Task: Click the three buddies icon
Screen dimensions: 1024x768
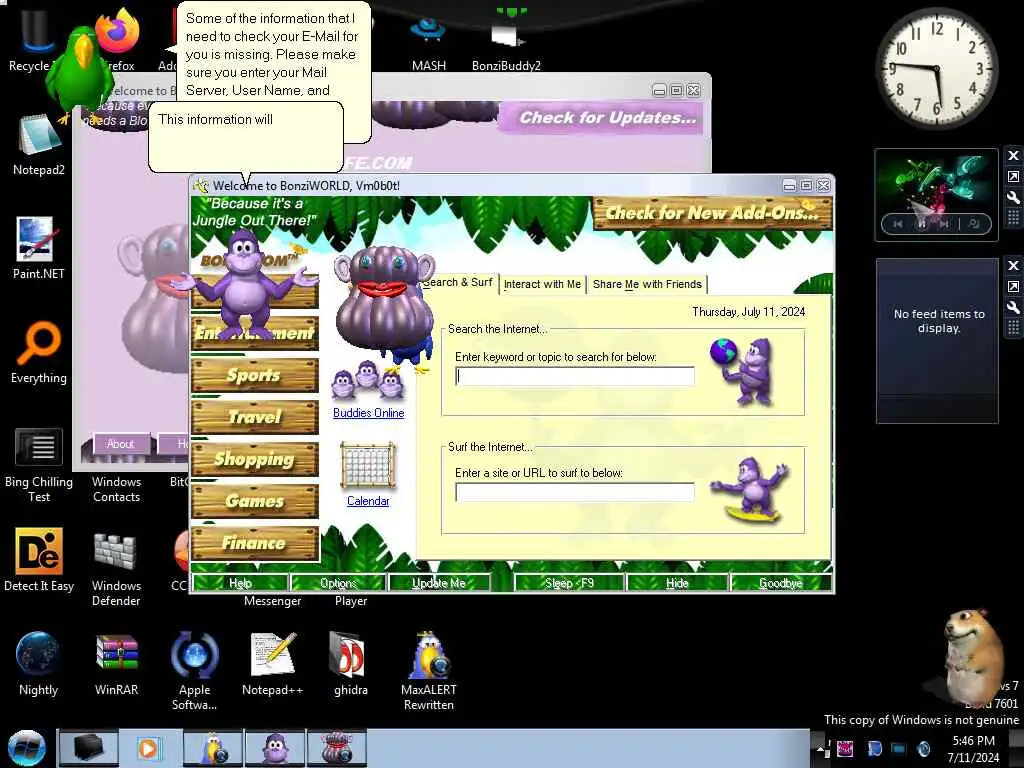Action: click(x=368, y=381)
